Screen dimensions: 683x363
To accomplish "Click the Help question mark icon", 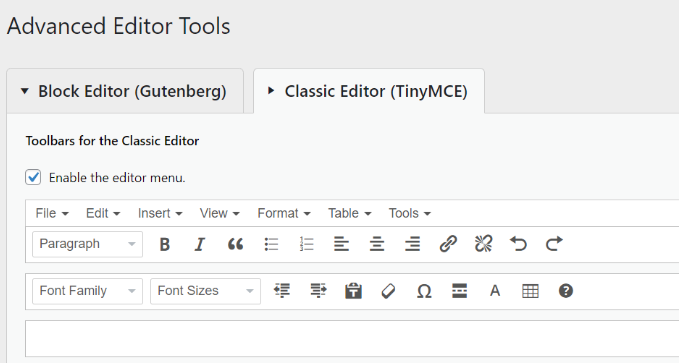I will [x=565, y=291].
